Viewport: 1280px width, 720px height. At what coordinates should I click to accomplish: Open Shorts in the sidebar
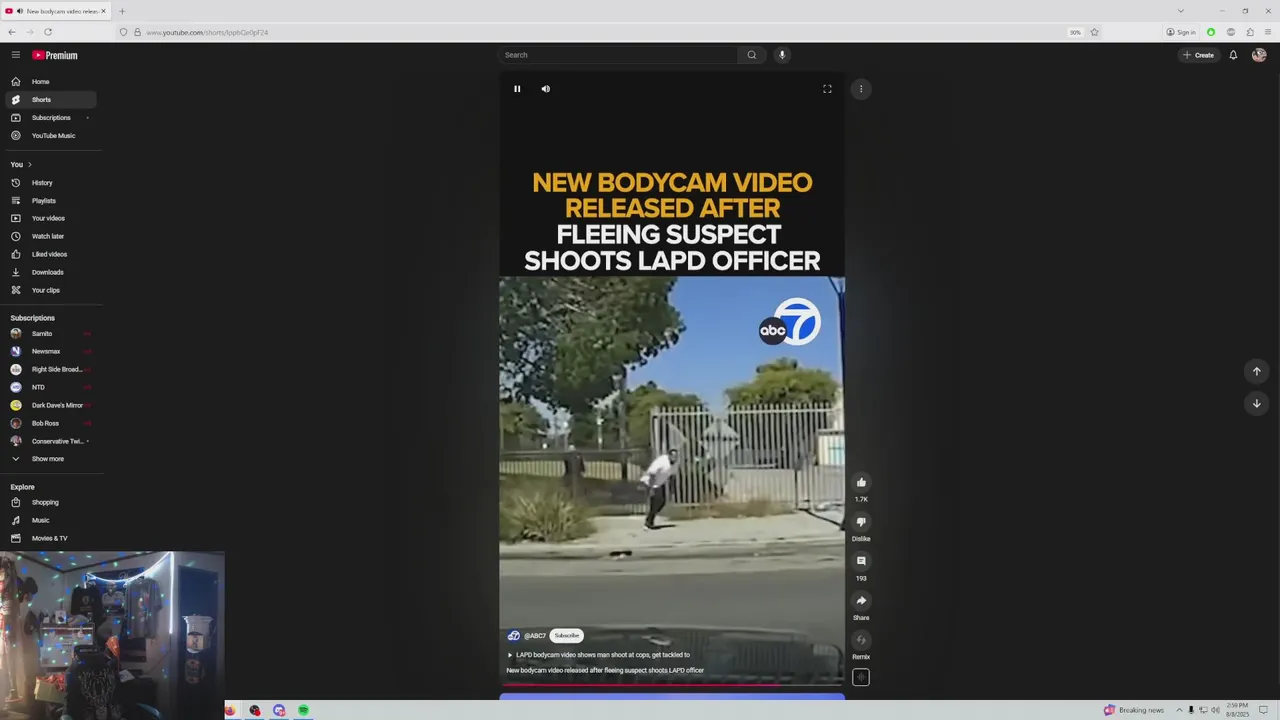50,100
